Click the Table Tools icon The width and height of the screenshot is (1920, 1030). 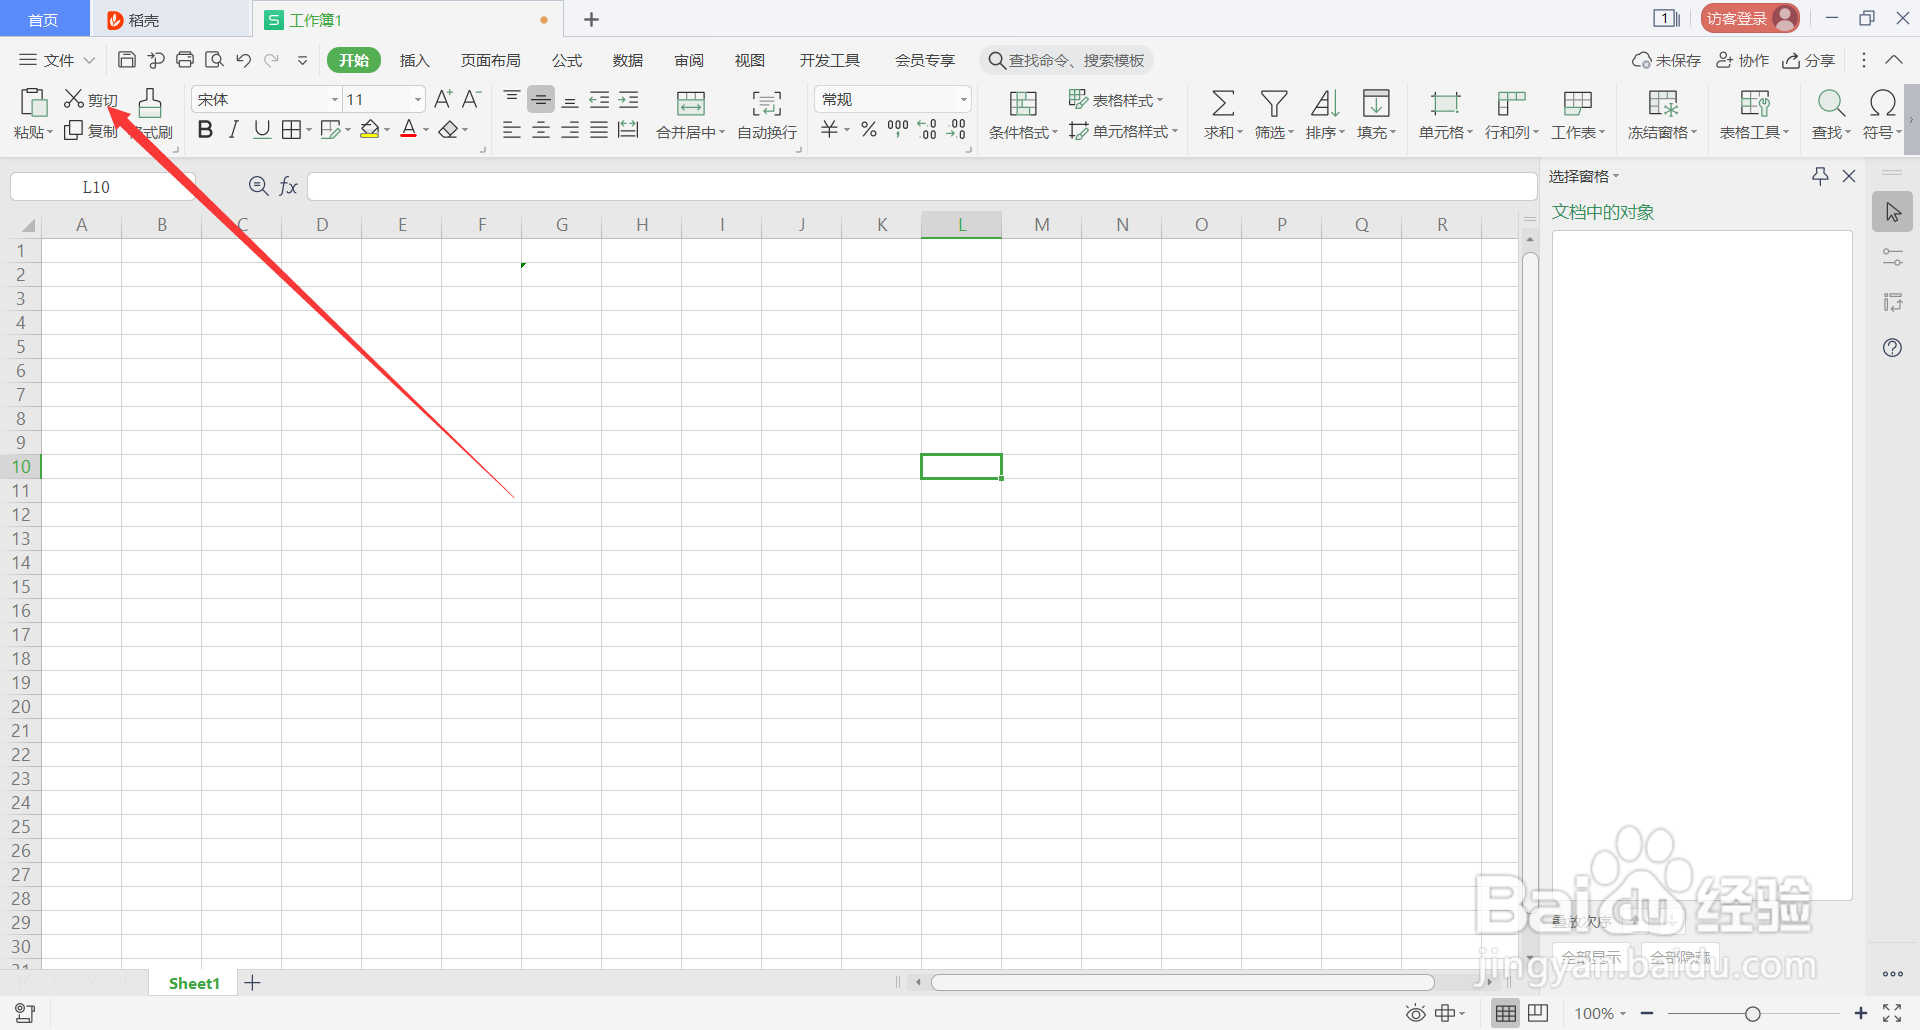(x=1755, y=103)
